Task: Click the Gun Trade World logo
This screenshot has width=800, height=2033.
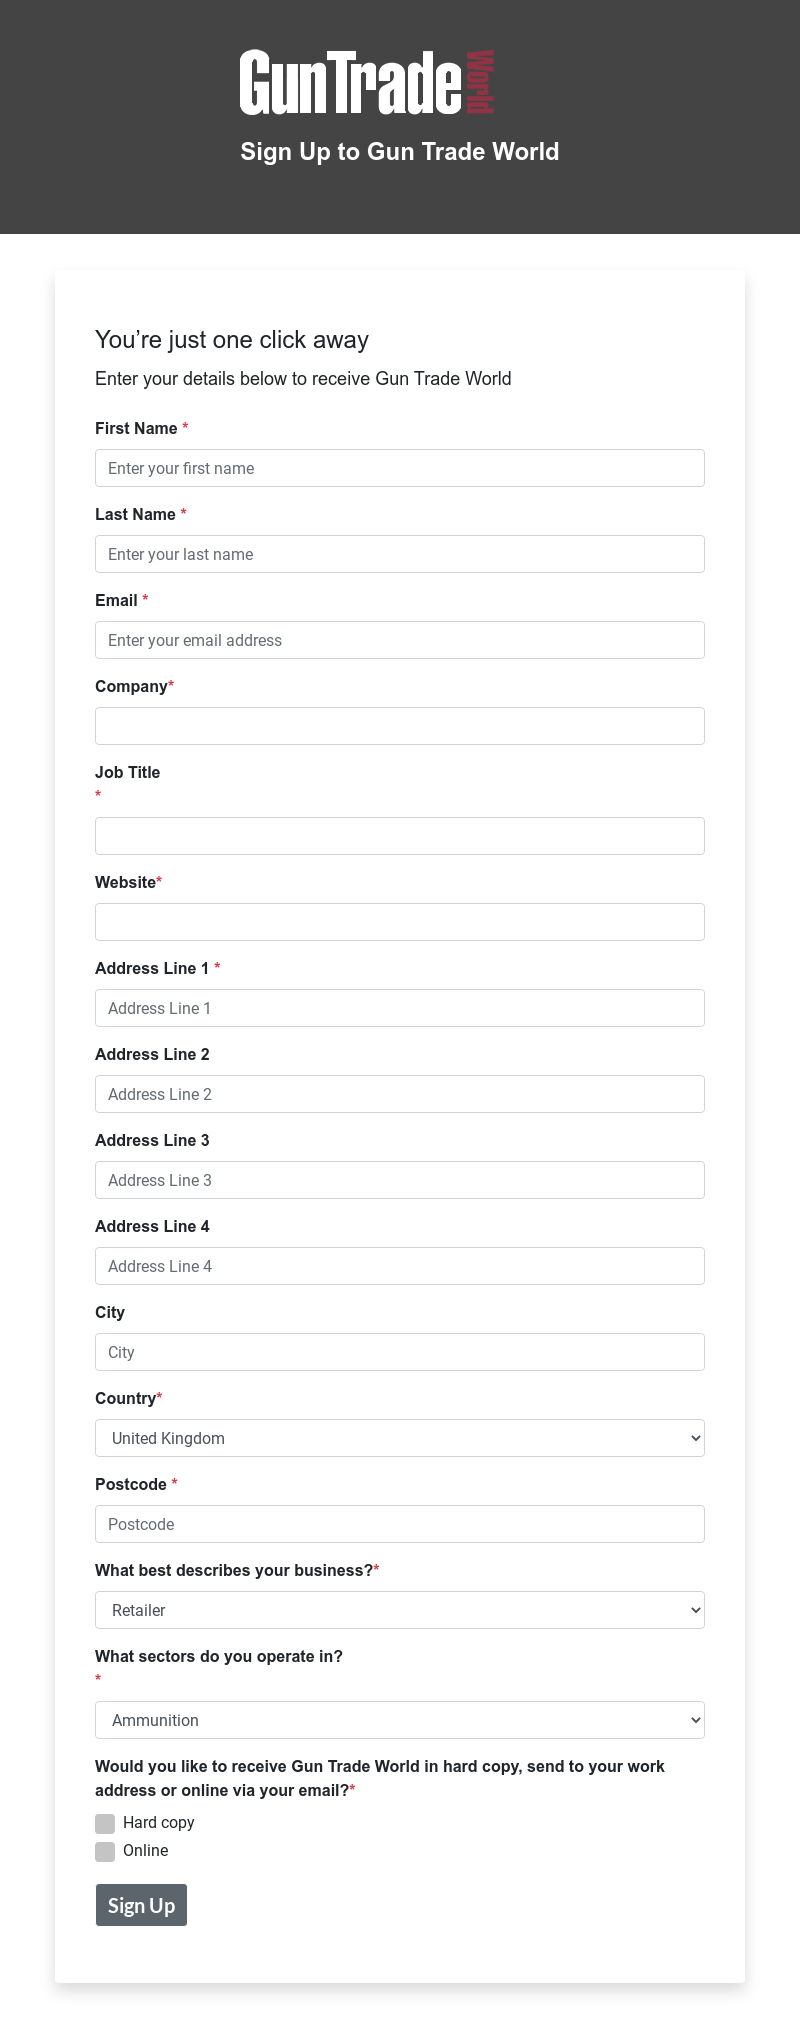Action: click(367, 82)
